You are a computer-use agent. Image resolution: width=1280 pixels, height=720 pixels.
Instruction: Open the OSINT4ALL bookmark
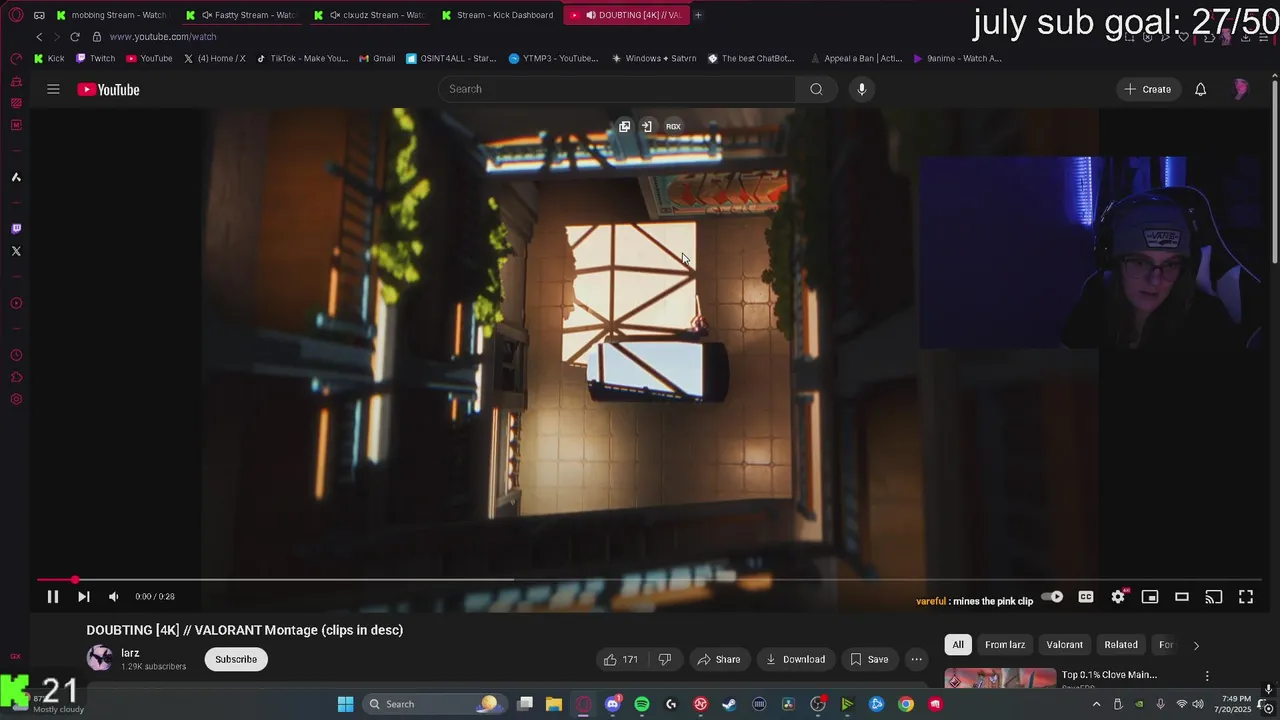pos(451,58)
